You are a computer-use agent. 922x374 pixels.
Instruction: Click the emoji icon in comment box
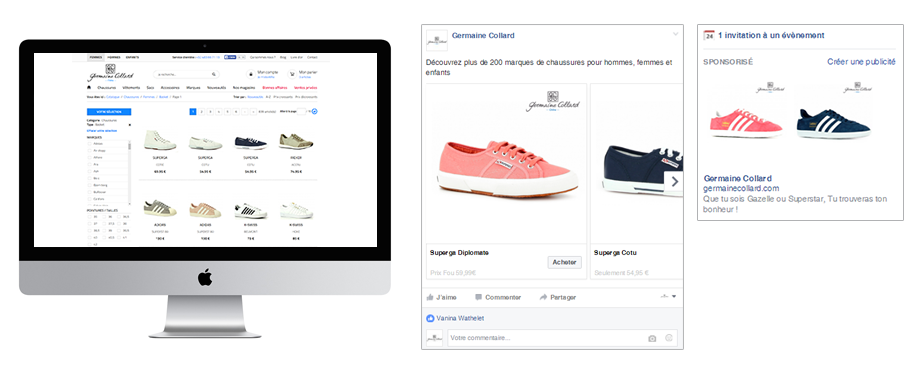click(x=669, y=338)
